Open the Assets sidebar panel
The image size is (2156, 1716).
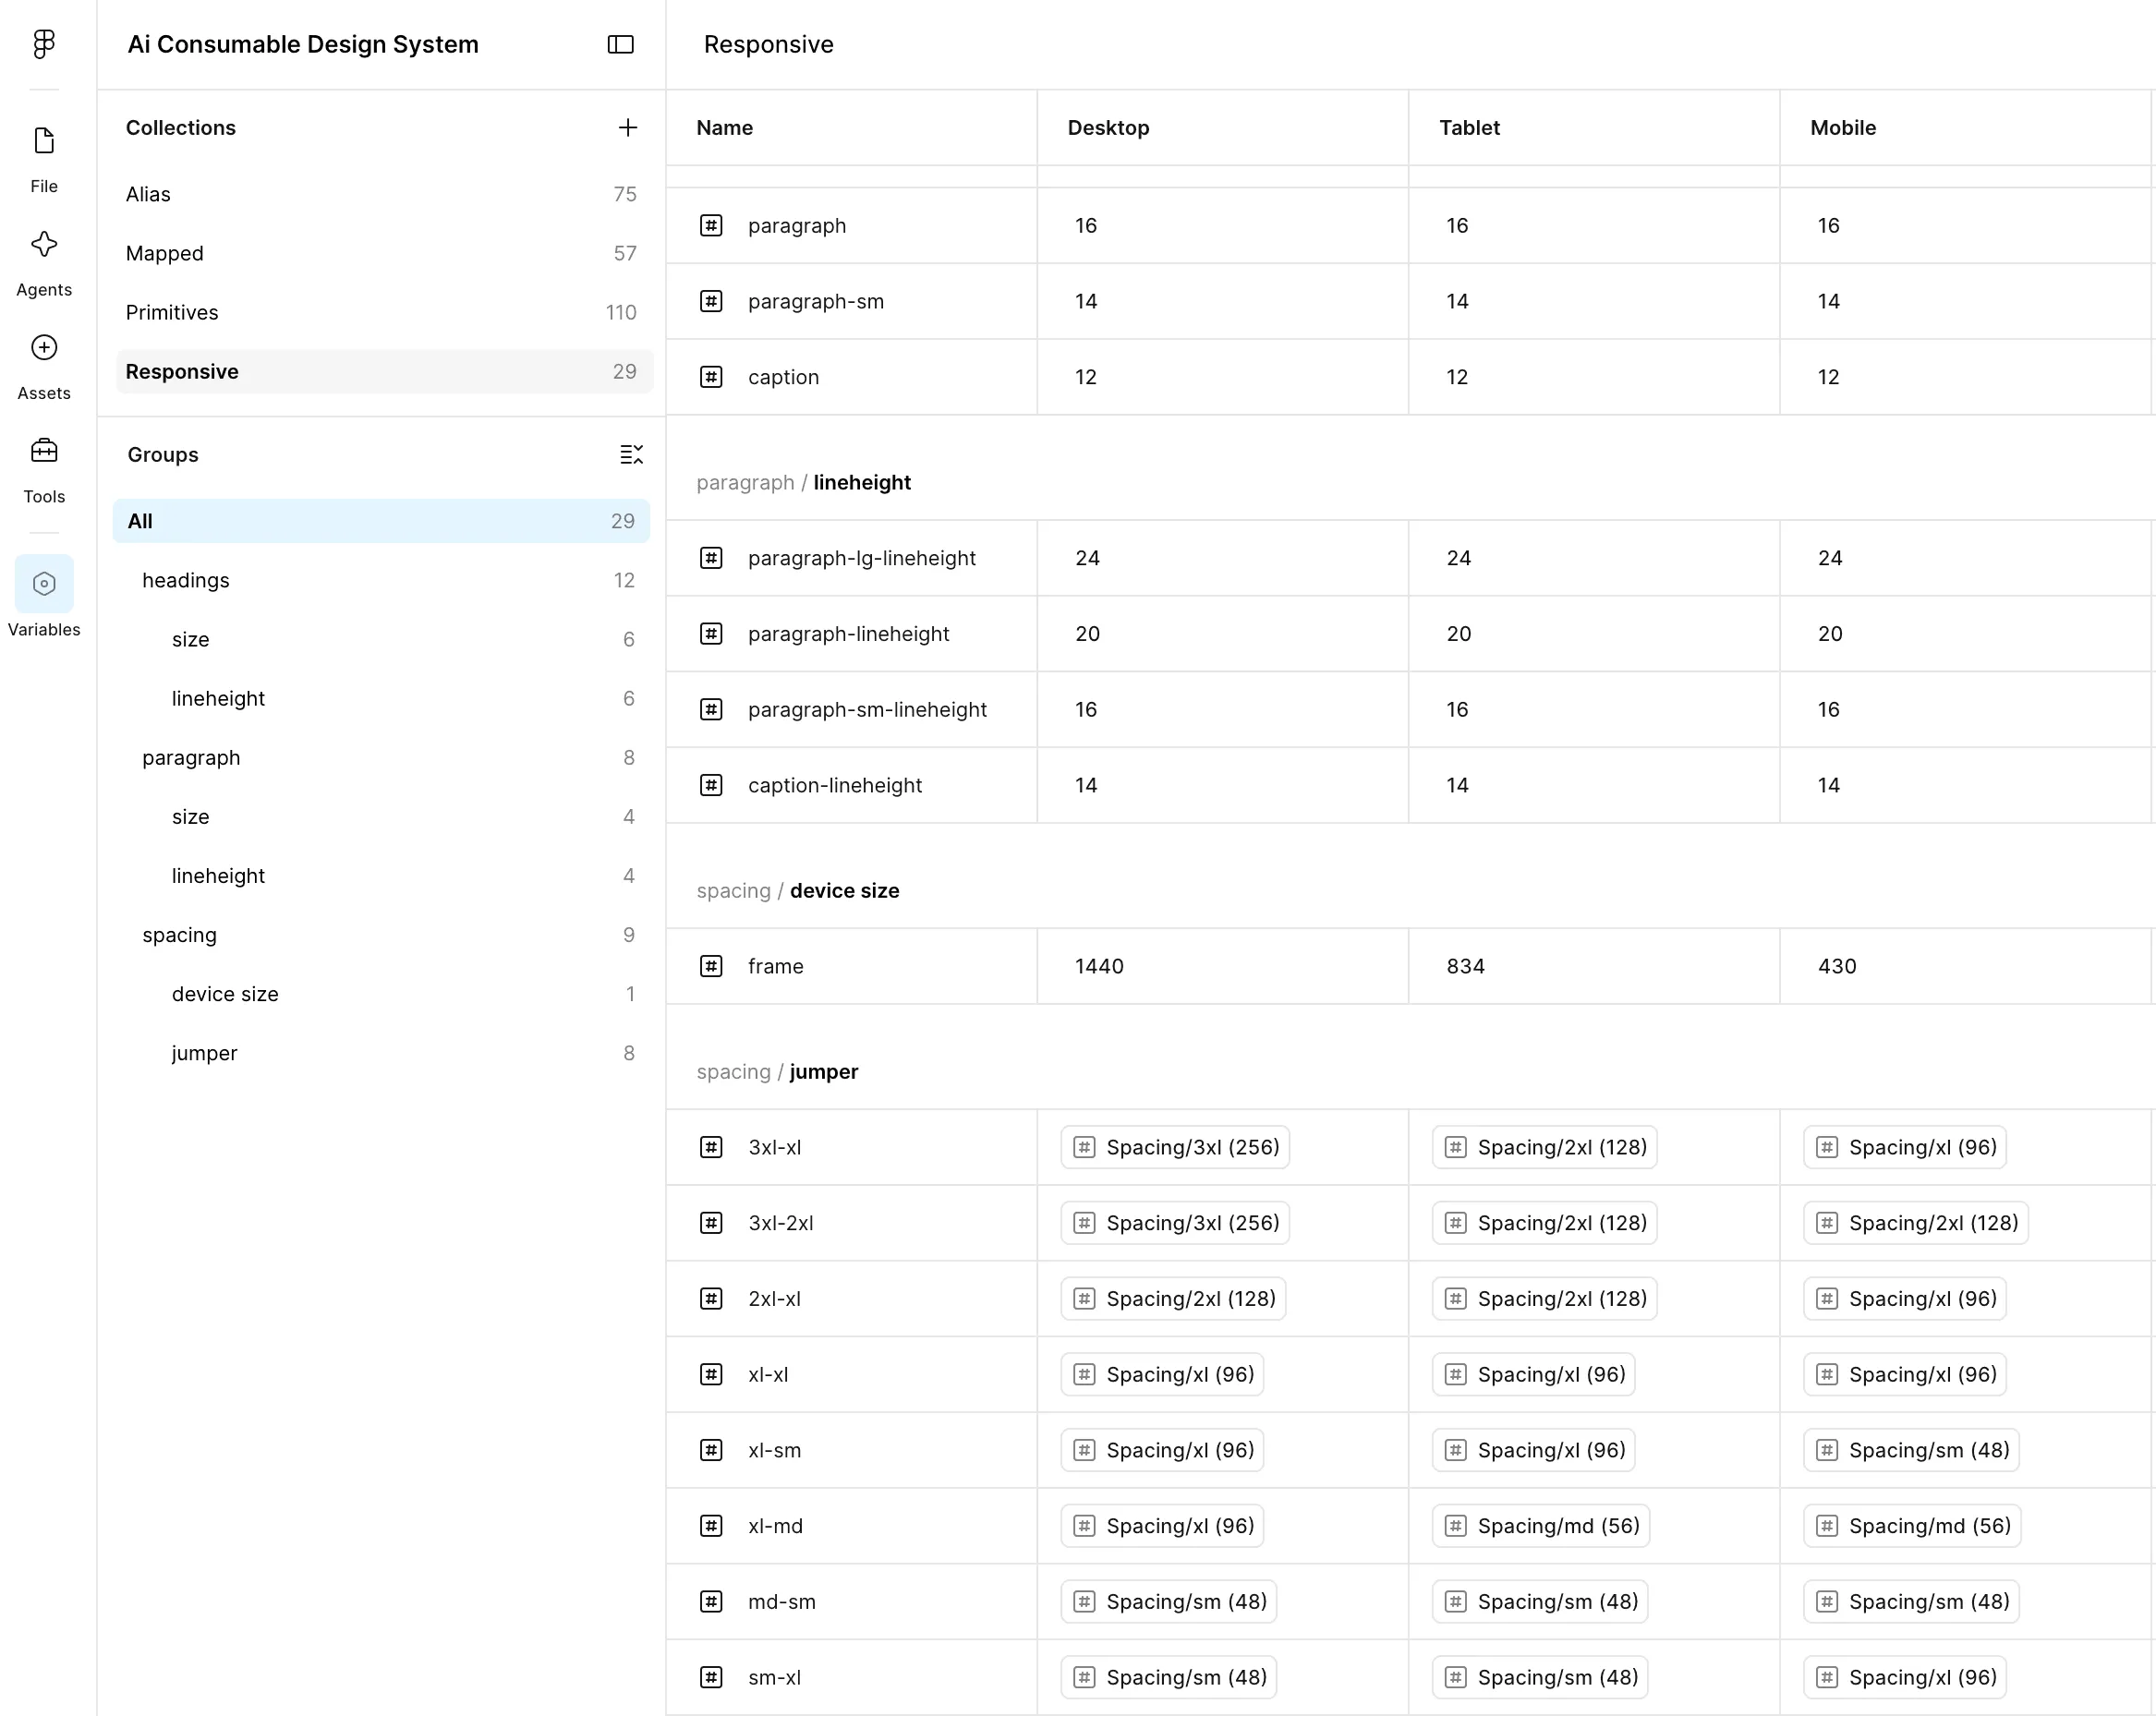click(x=44, y=366)
